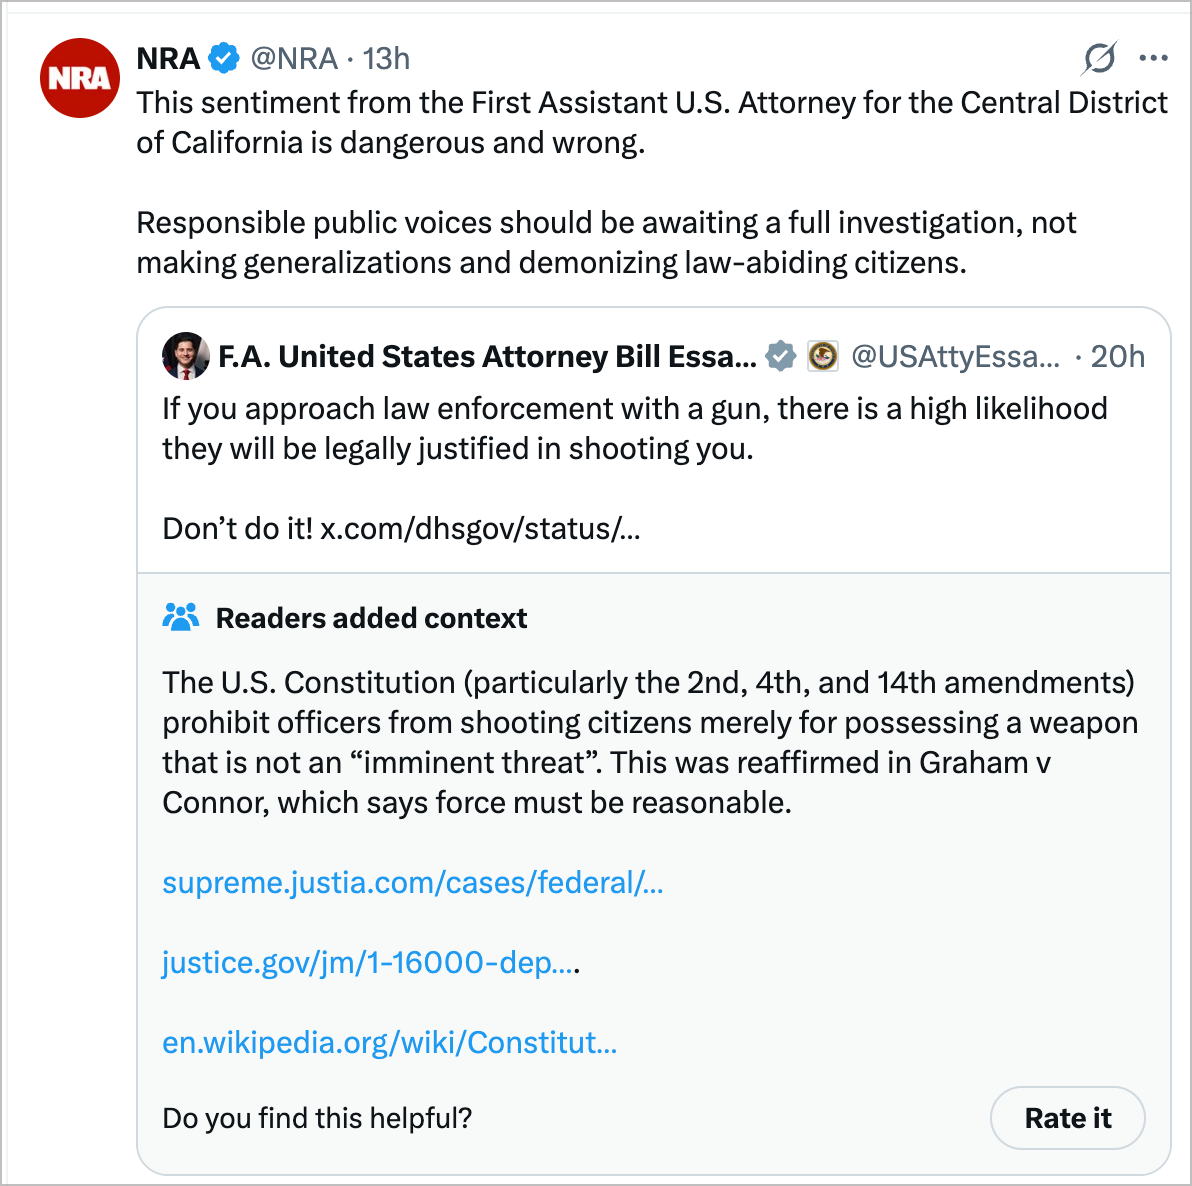
Task: Click the F.A. United States Attorney Bill Essa name
Action: point(487,357)
